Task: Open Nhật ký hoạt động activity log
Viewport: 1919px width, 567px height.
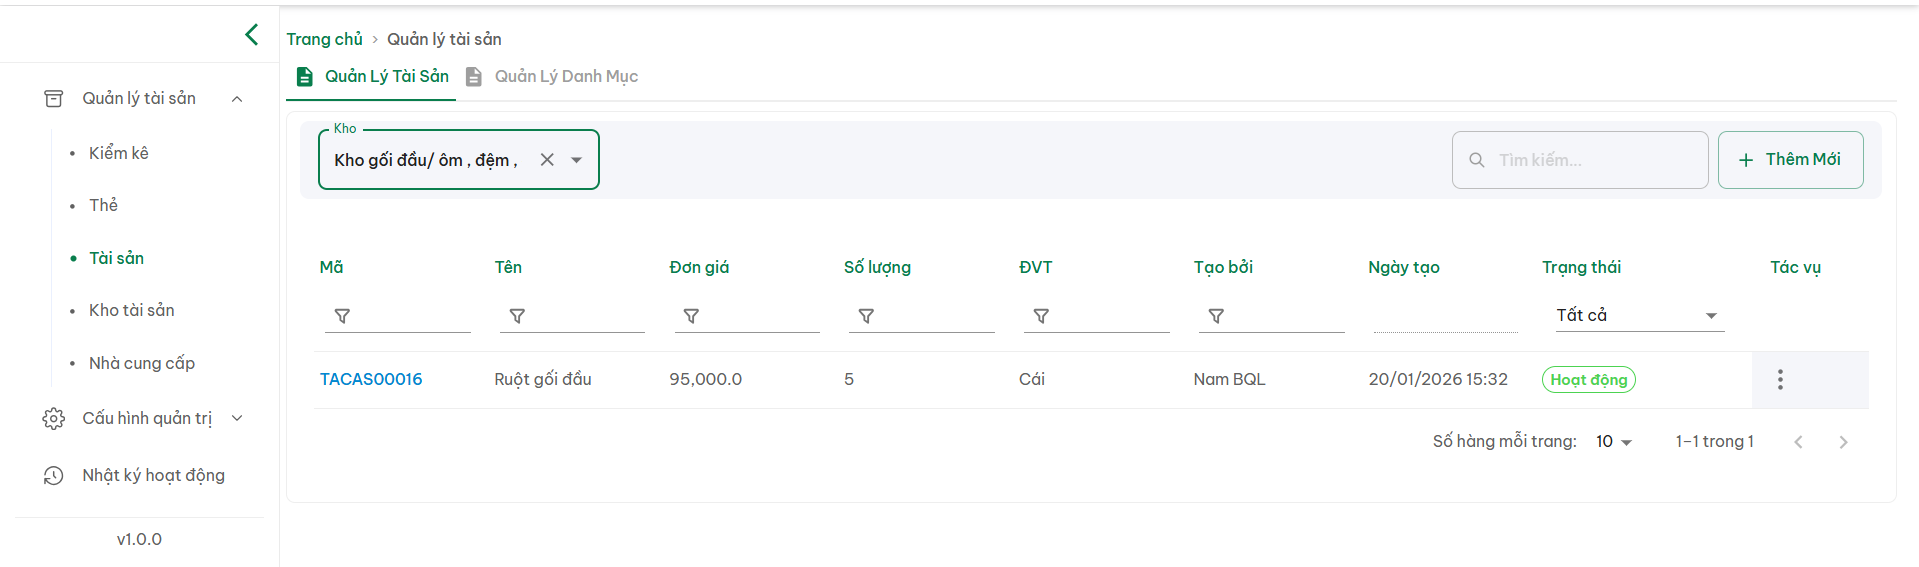Action: 153,476
